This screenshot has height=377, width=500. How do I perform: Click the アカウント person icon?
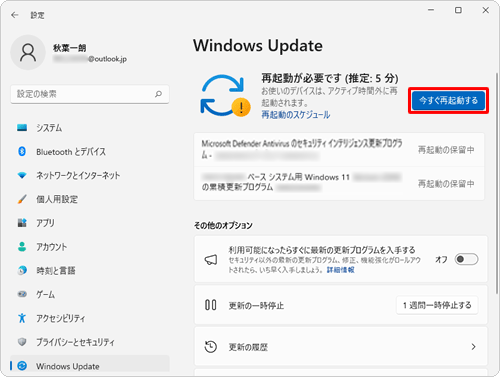point(22,247)
